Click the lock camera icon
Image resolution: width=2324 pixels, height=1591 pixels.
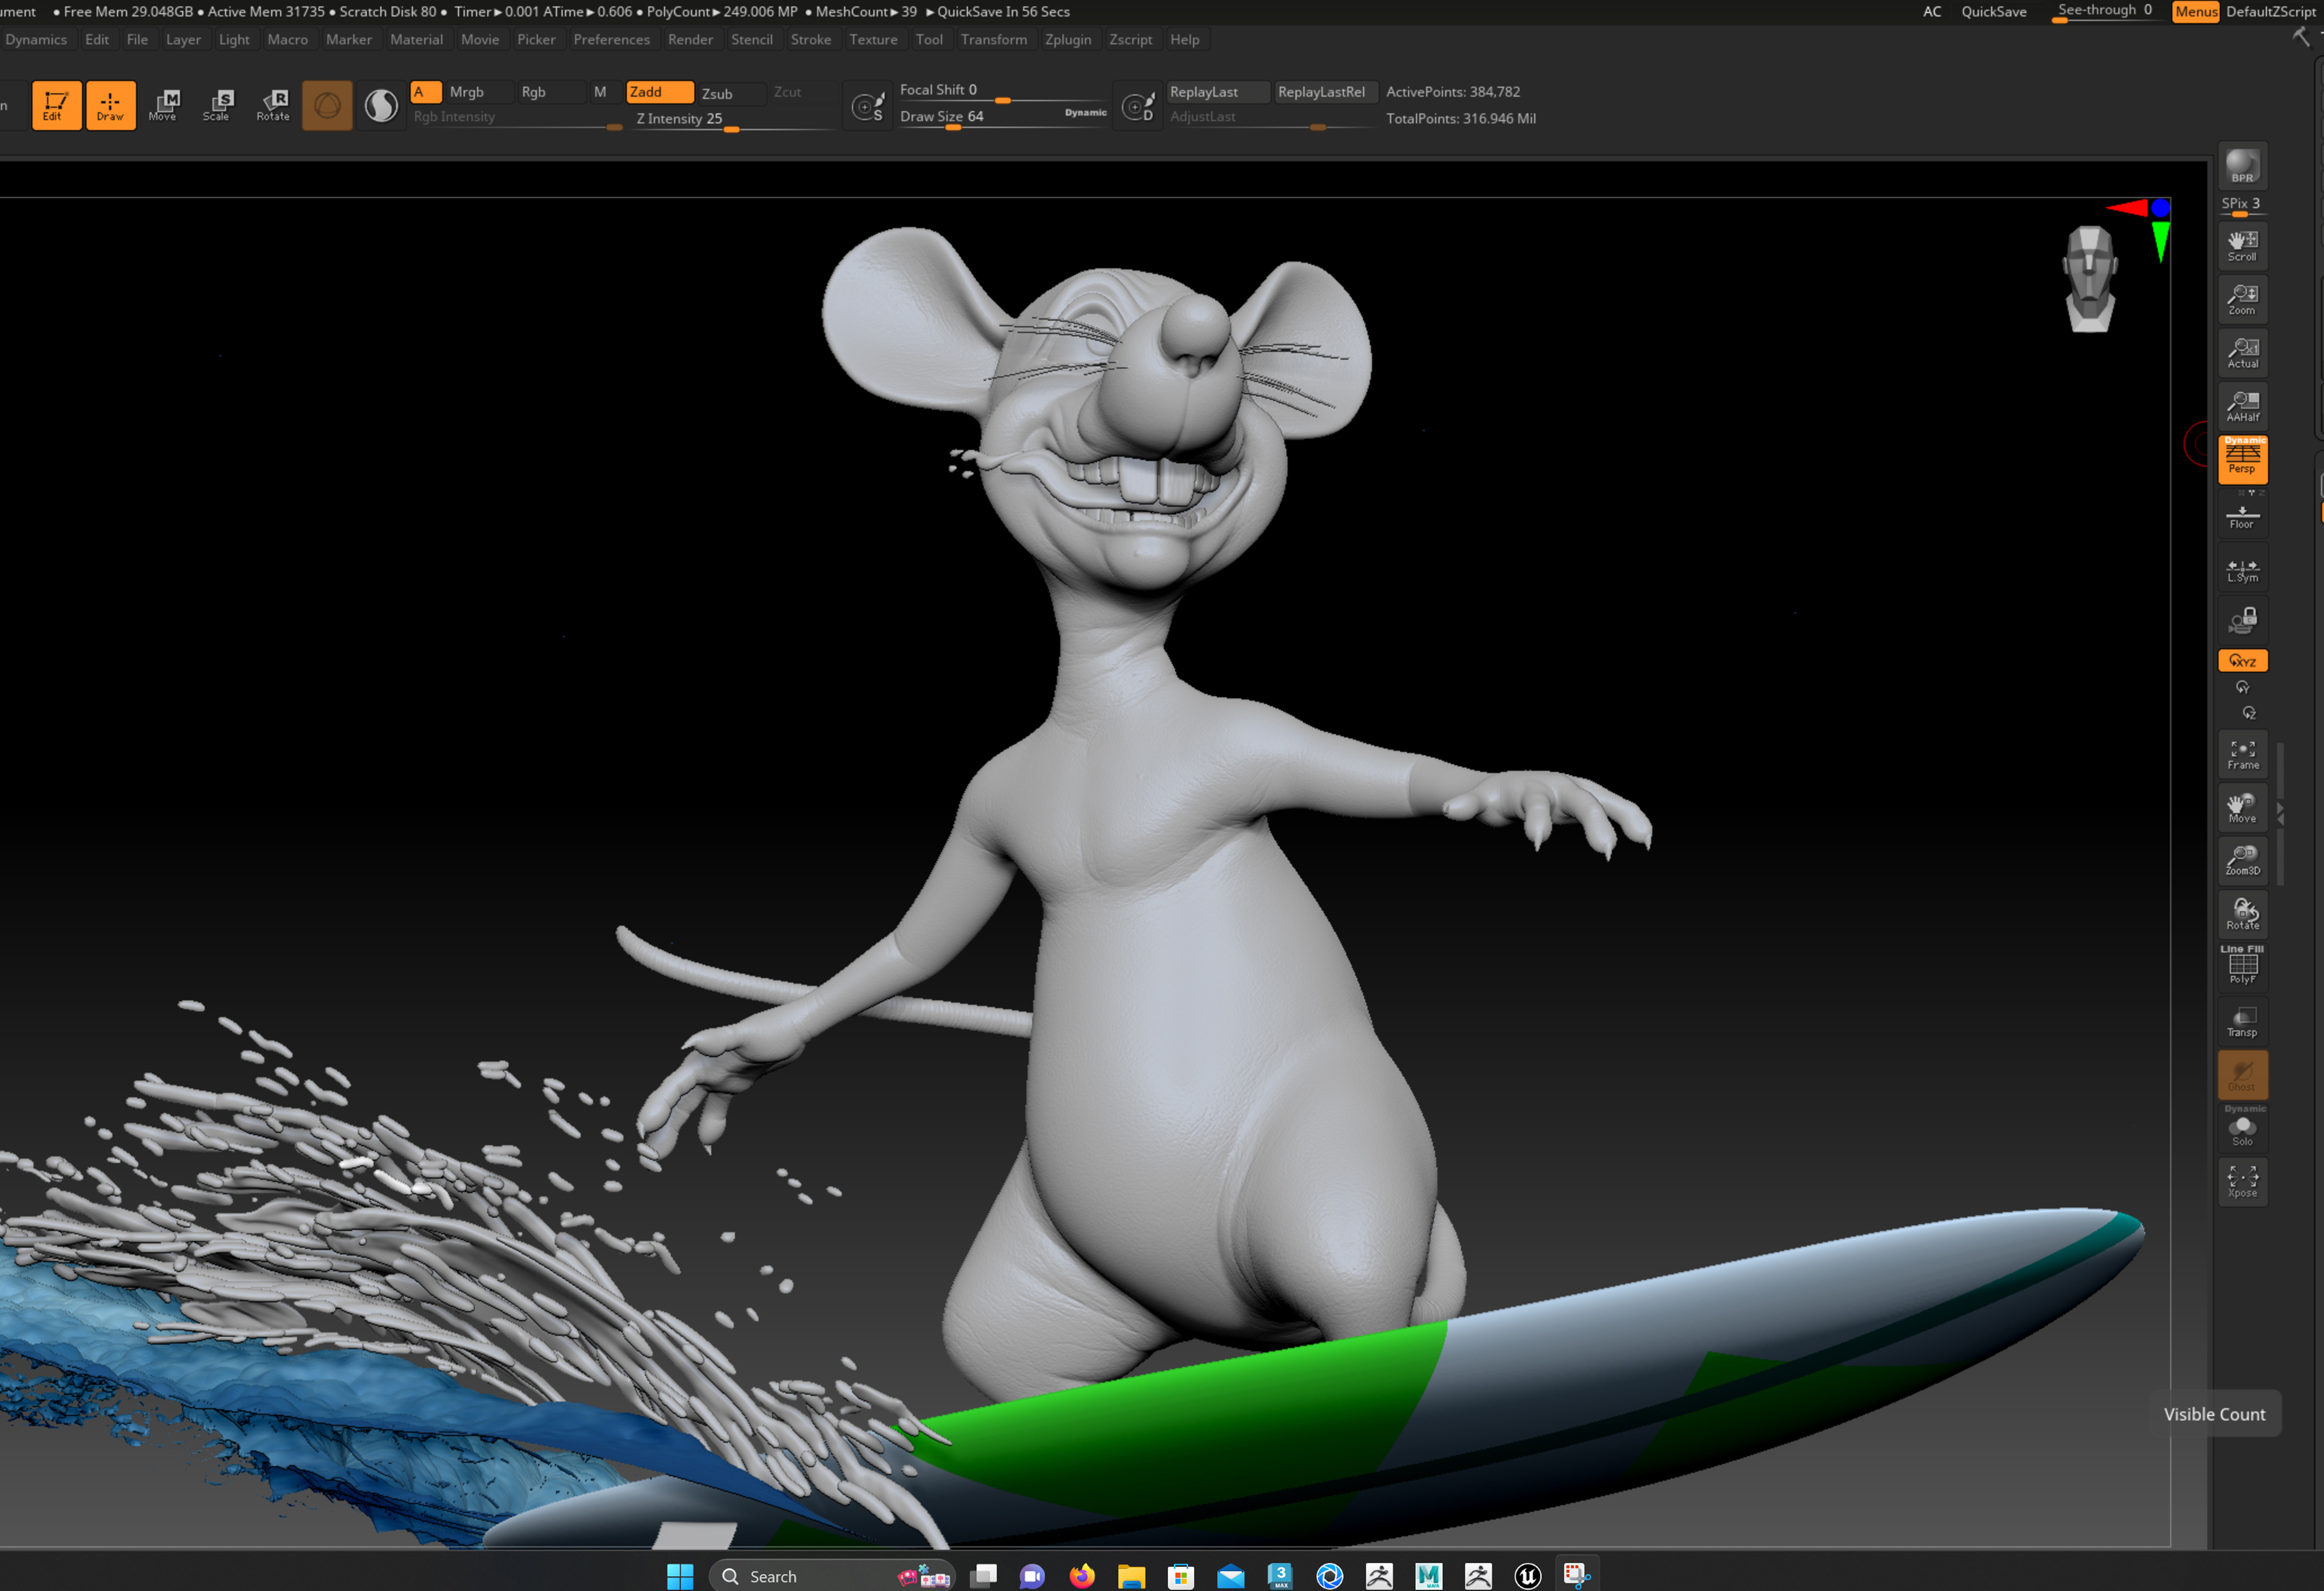[2242, 621]
